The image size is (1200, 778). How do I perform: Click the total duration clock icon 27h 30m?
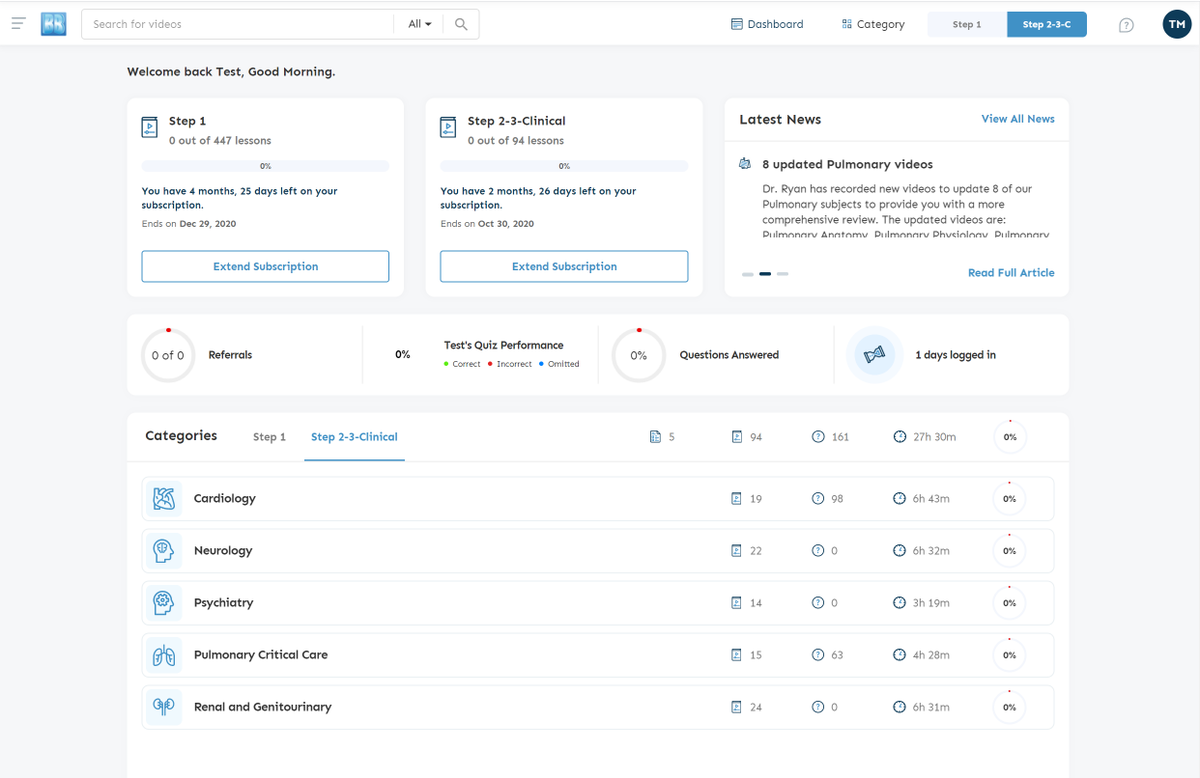click(x=899, y=437)
